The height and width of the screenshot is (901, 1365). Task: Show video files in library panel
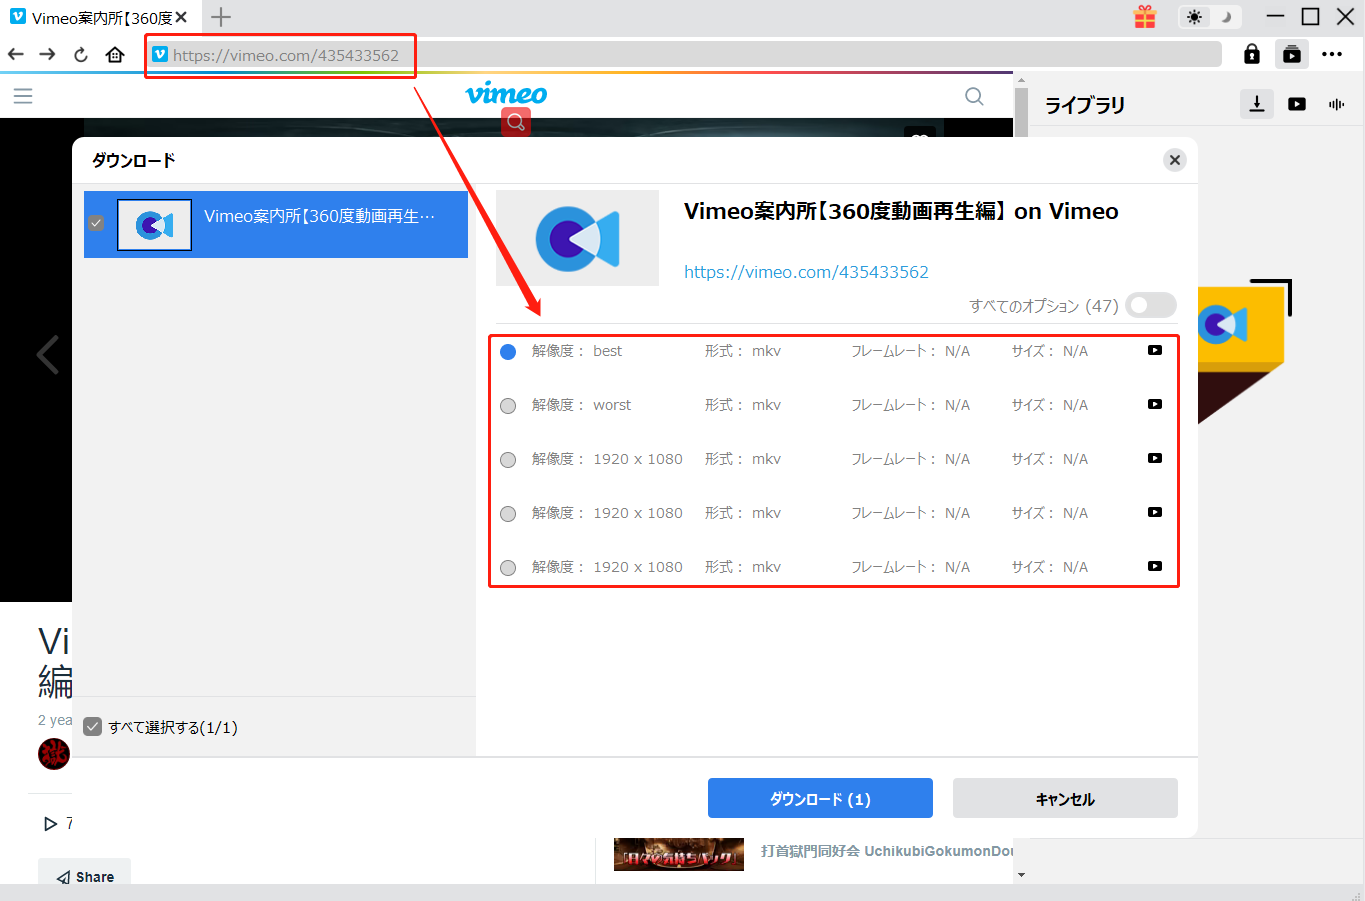pyautogui.click(x=1297, y=104)
